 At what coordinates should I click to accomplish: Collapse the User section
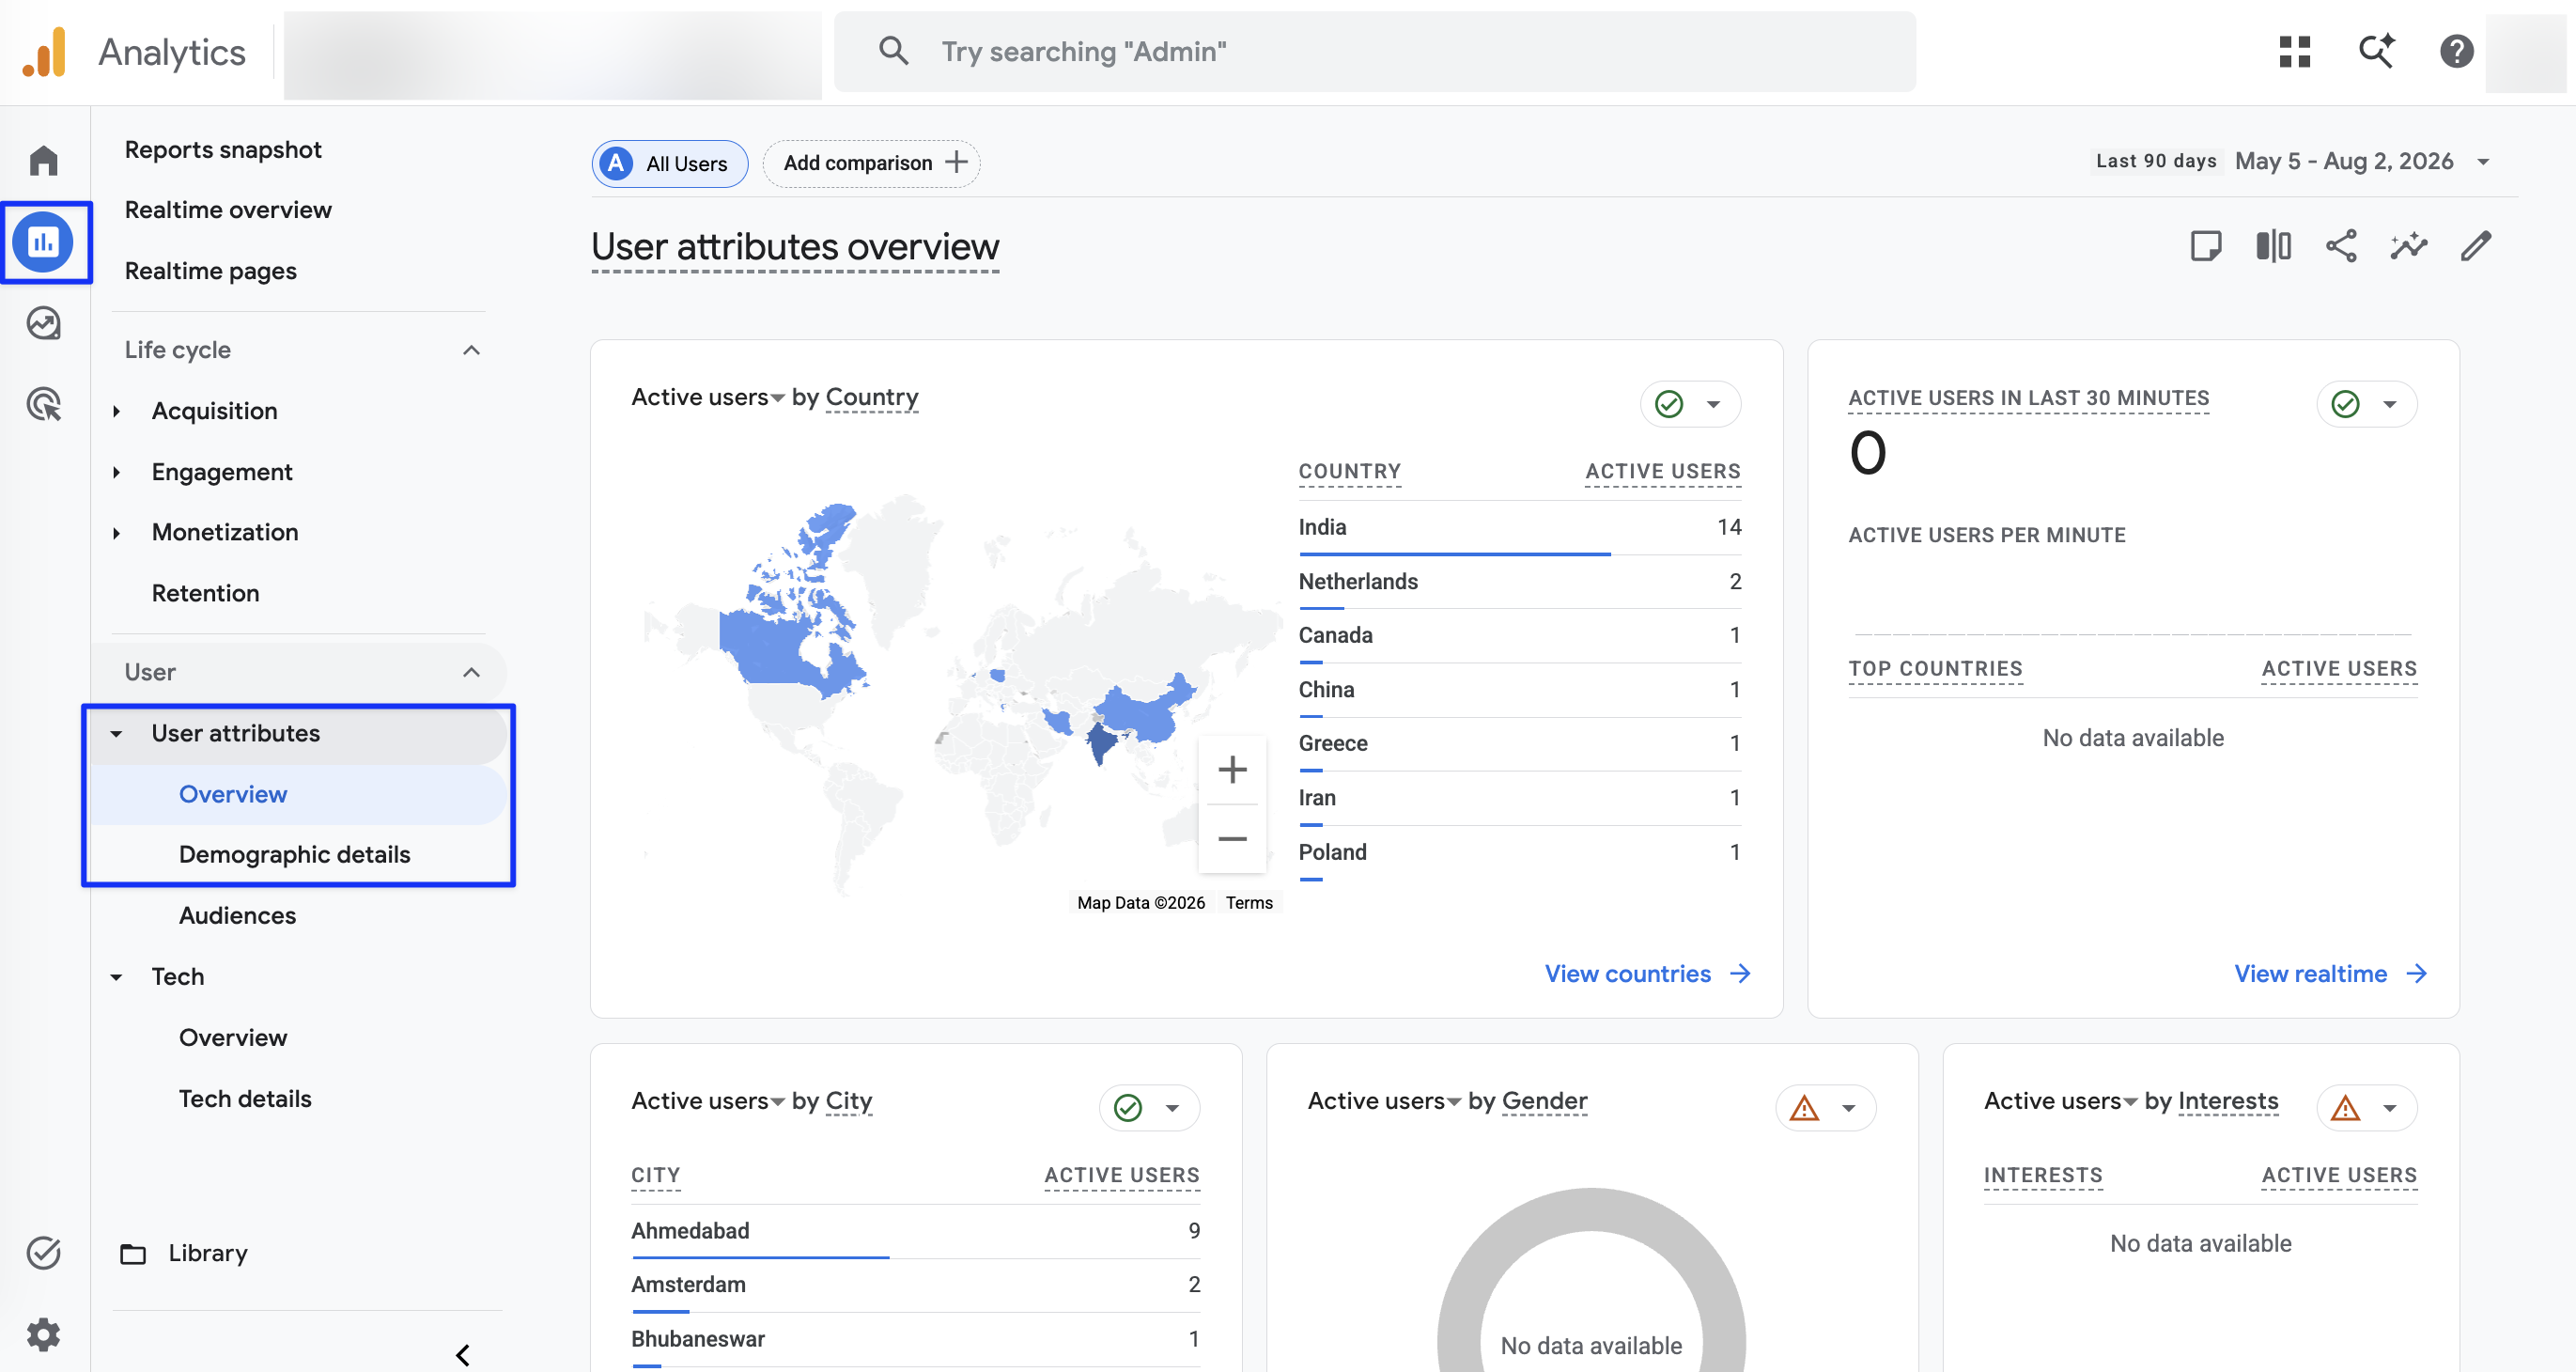click(471, 672)
